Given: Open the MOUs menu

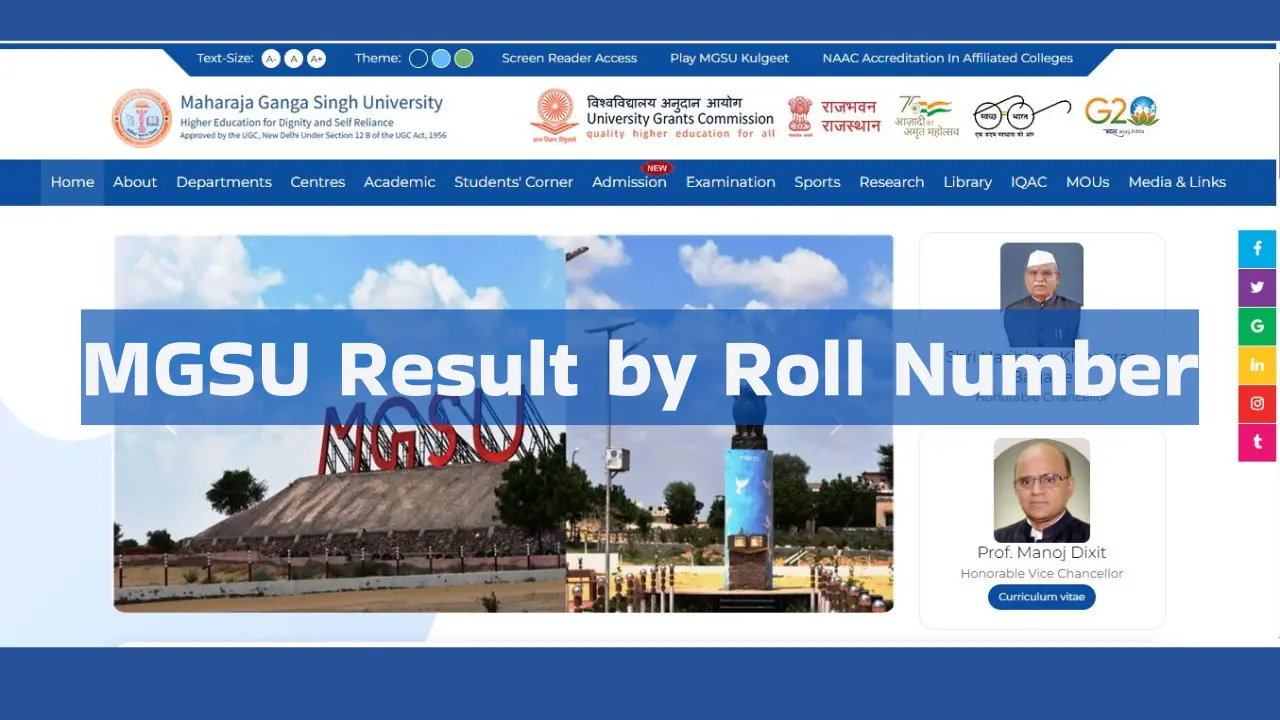Looking at the screenshot, I should click(1088, 182).
